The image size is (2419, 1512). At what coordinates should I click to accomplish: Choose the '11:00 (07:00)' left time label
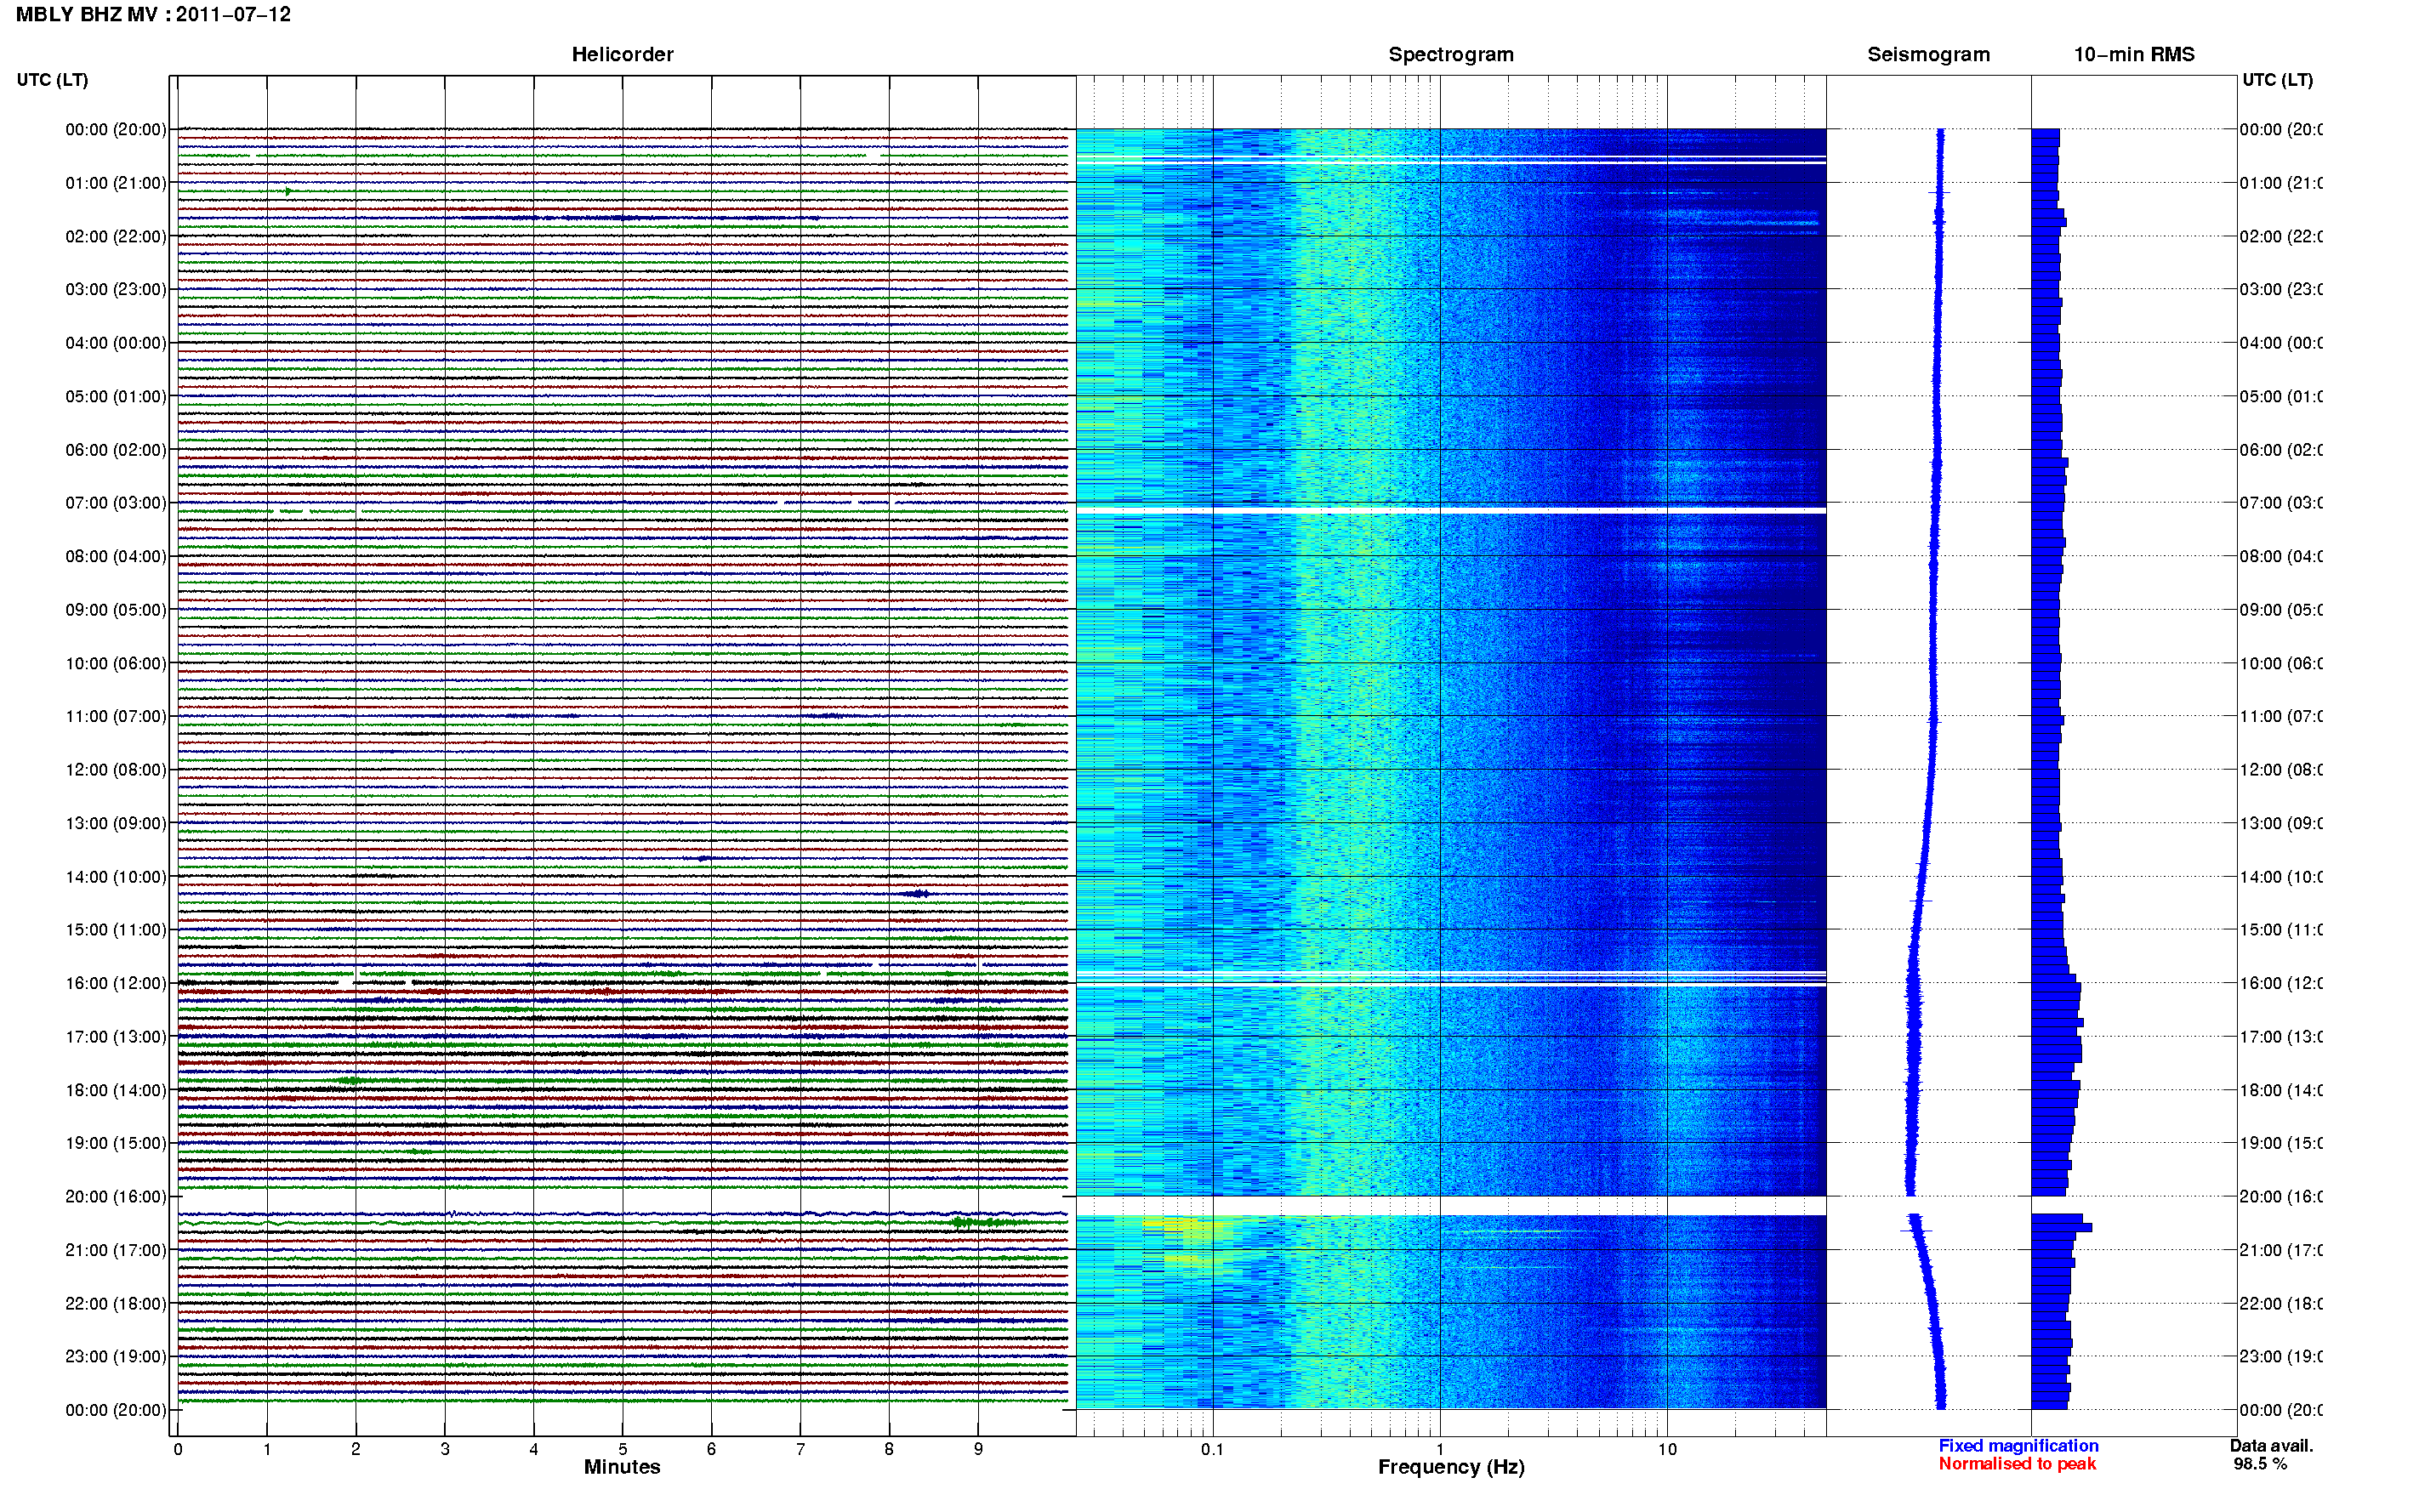pyautogui.click(x=116, y=717)
